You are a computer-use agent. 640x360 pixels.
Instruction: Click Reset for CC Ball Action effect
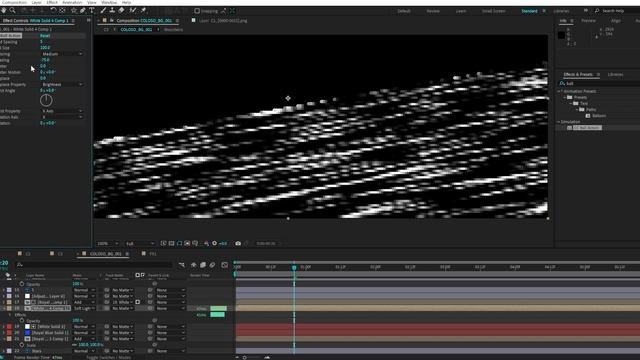[45, 36]
